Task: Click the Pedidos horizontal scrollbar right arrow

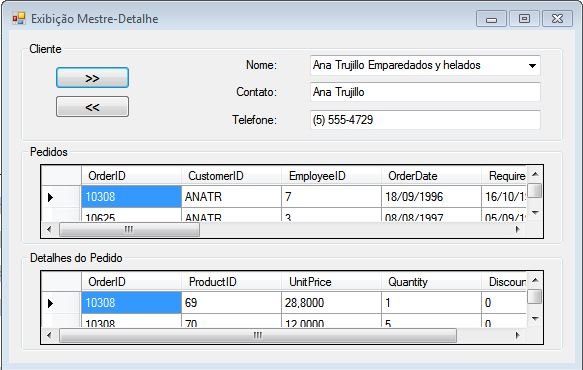Action: pyautogui.click(x=518, y=229)
